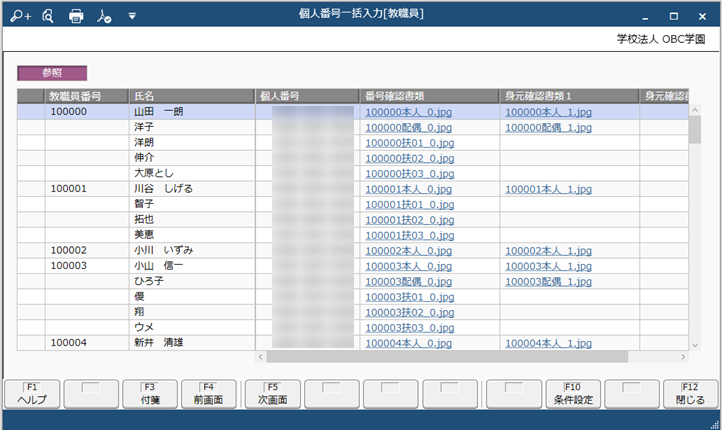Viewport: 722px width, 430px height.
Task: Click the F1 ヘルプ button
Action: [x=32, y=394]
